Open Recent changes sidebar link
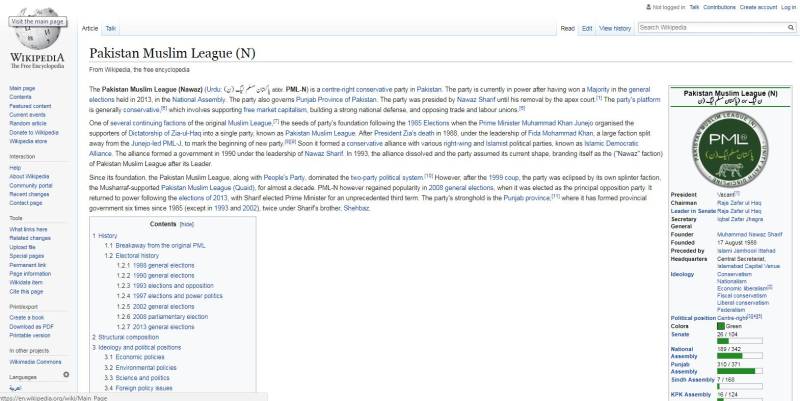Image resolution: width=800 pixels, height=401 pixels. 29,194
